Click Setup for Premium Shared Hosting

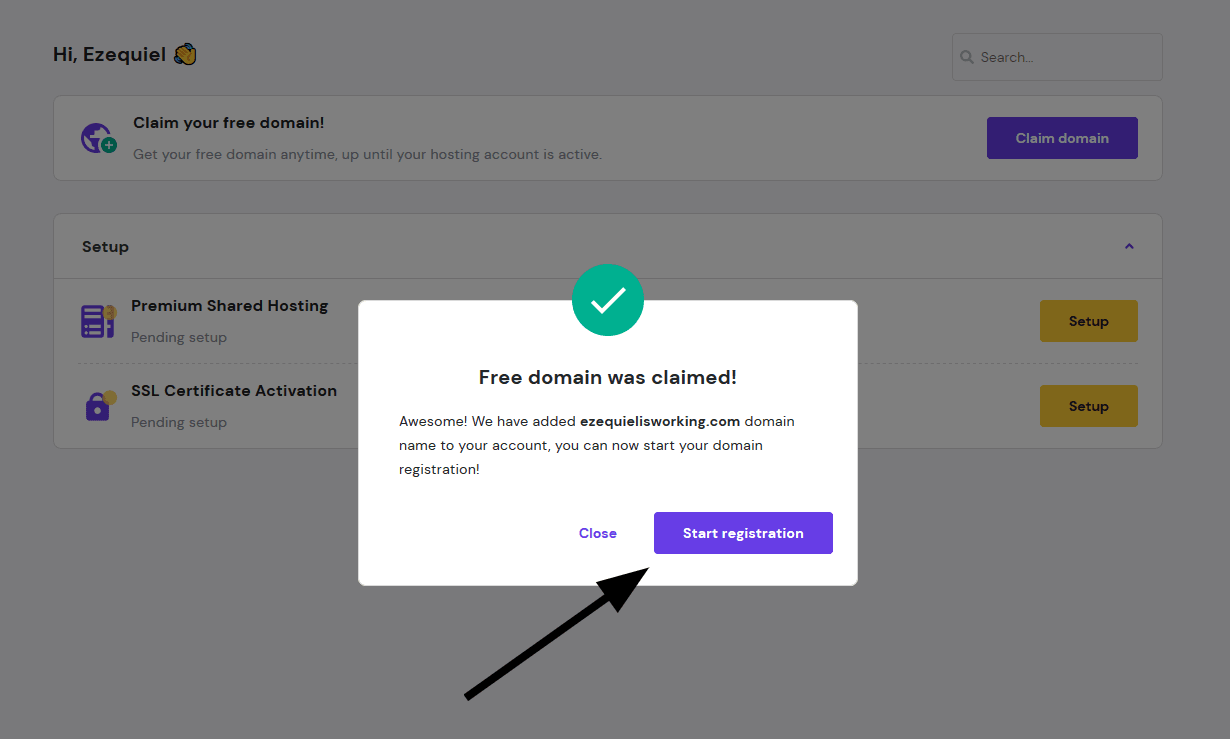click(x=1088, y=321)
